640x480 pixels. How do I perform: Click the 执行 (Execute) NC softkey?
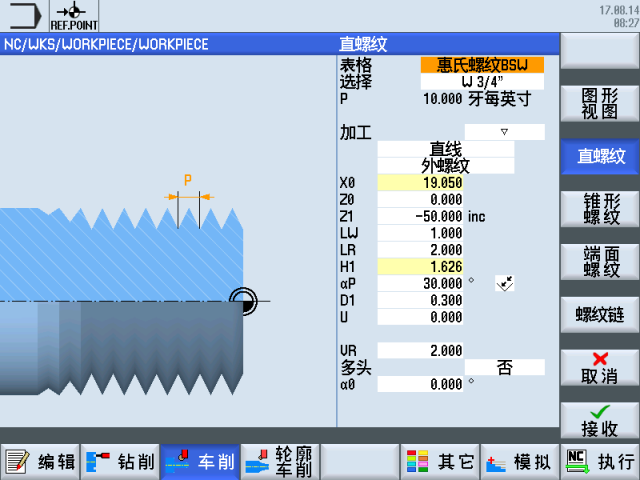point(600,462)
